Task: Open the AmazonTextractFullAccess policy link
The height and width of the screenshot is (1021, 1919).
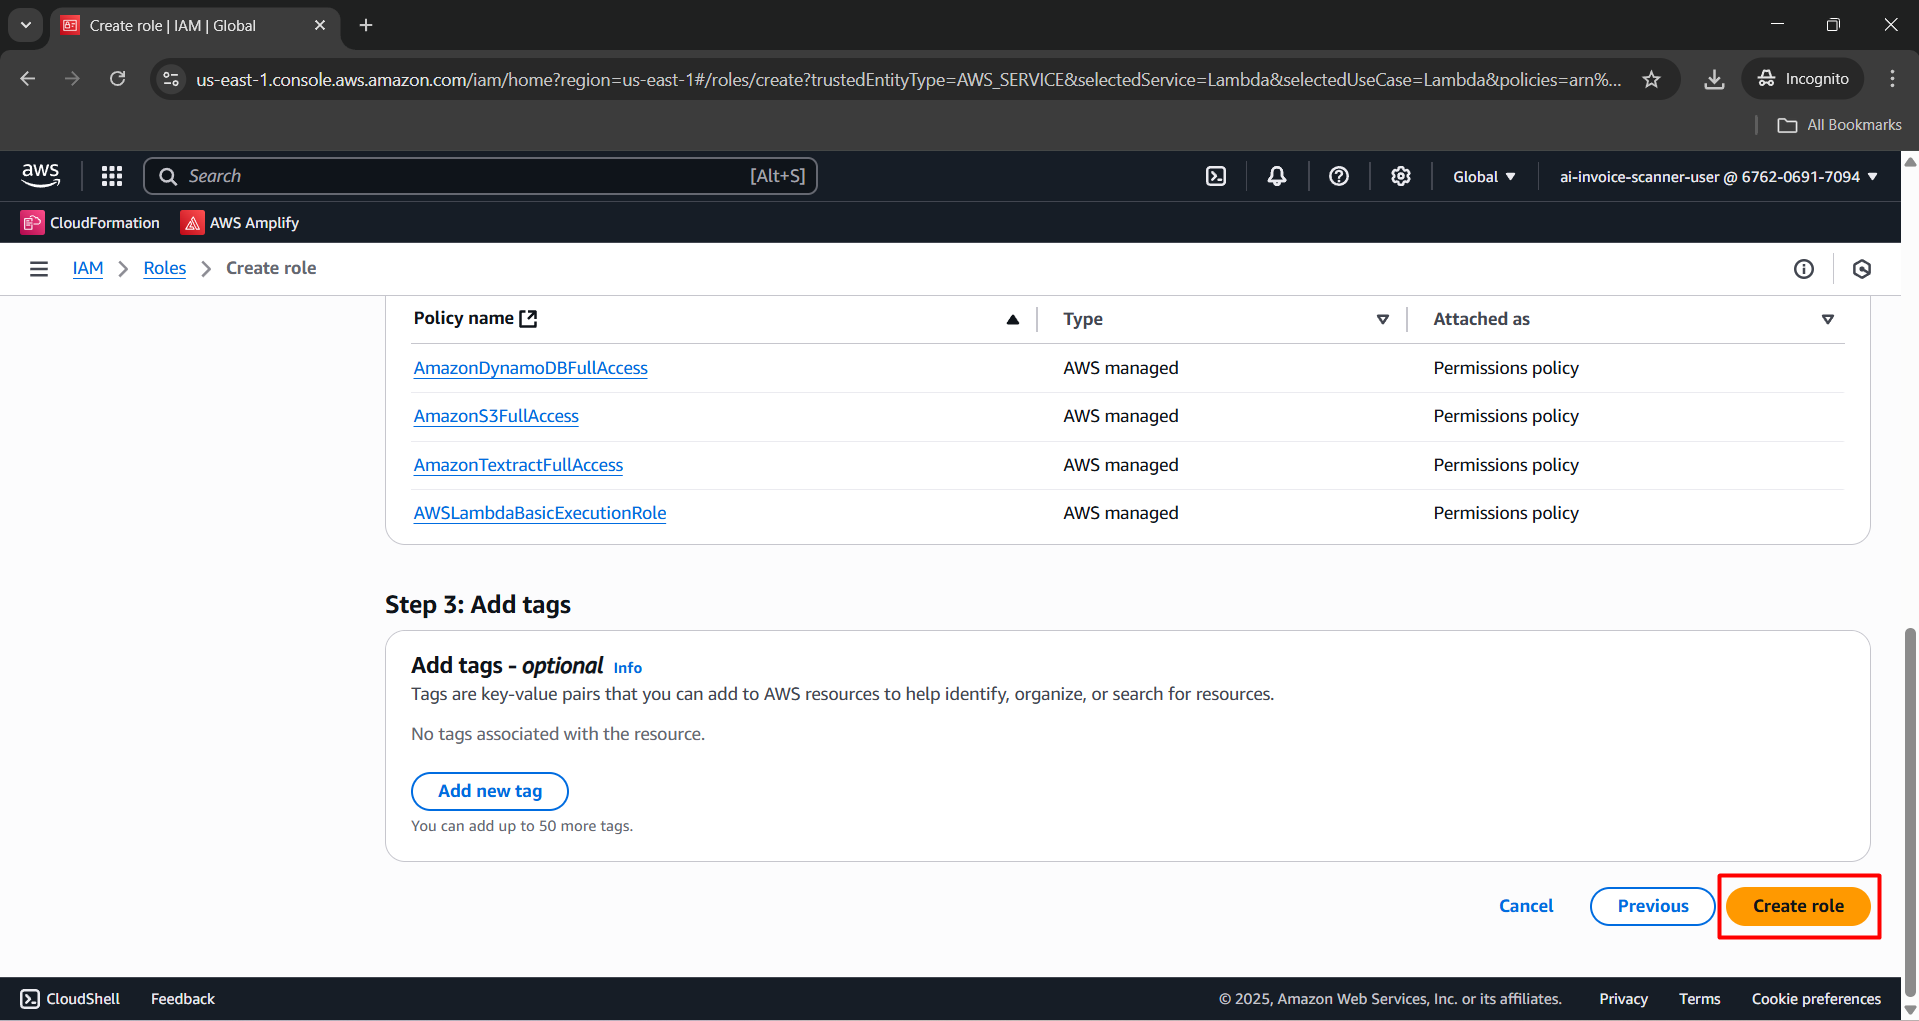Action: pyautogui.click(x=518, y=465)
